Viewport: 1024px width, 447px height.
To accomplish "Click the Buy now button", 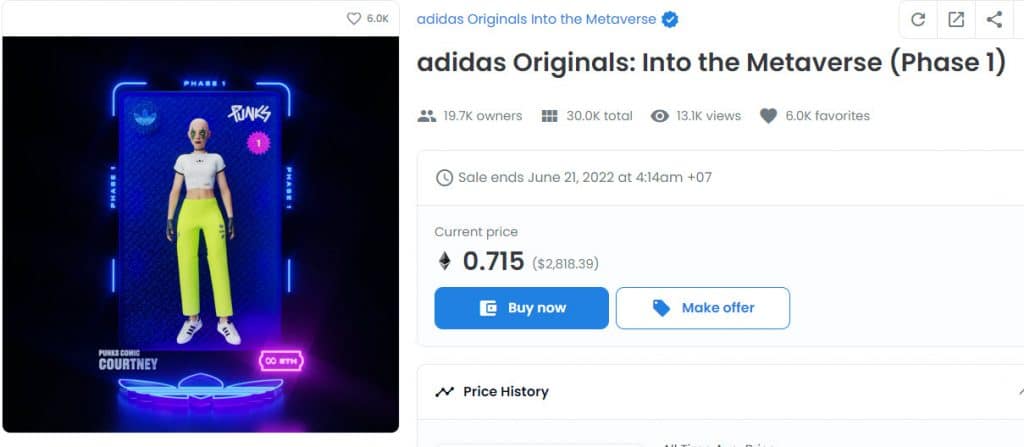I will point(521,308).
